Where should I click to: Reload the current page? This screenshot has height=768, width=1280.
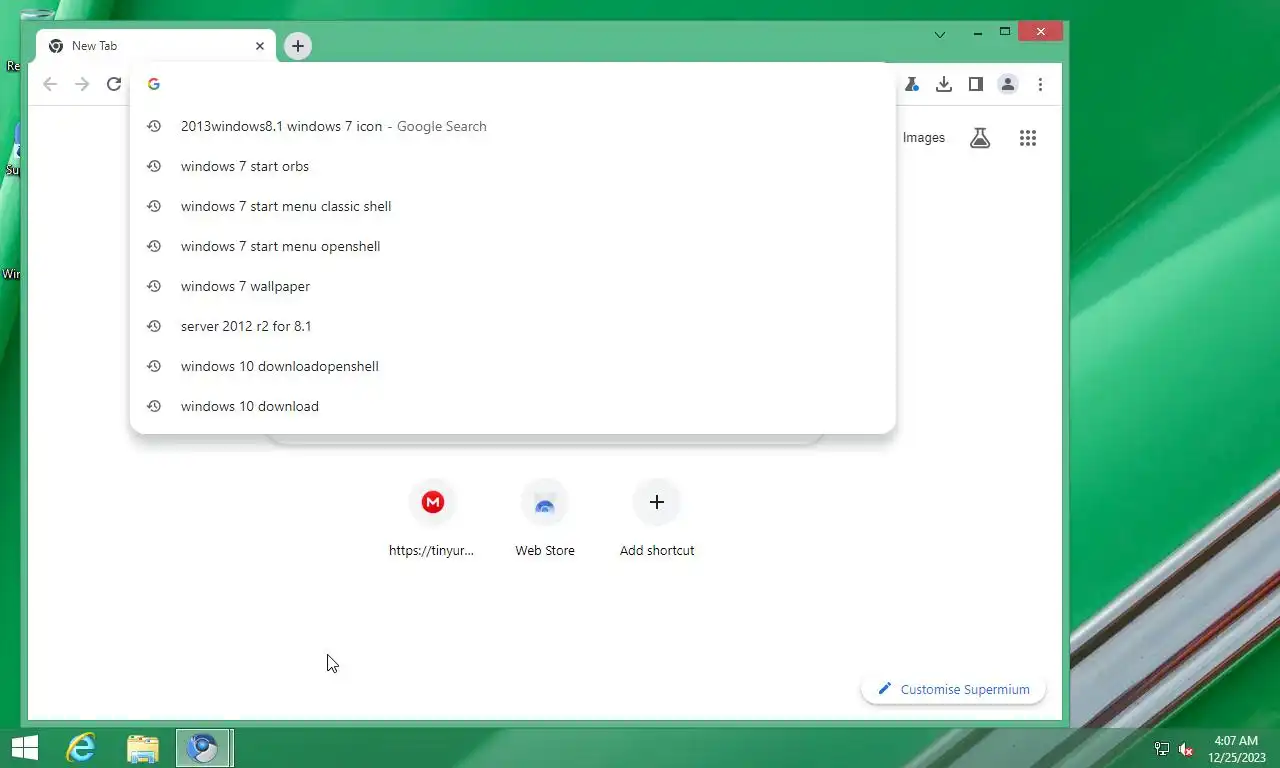pyautogui.click(x=114, y=85)
